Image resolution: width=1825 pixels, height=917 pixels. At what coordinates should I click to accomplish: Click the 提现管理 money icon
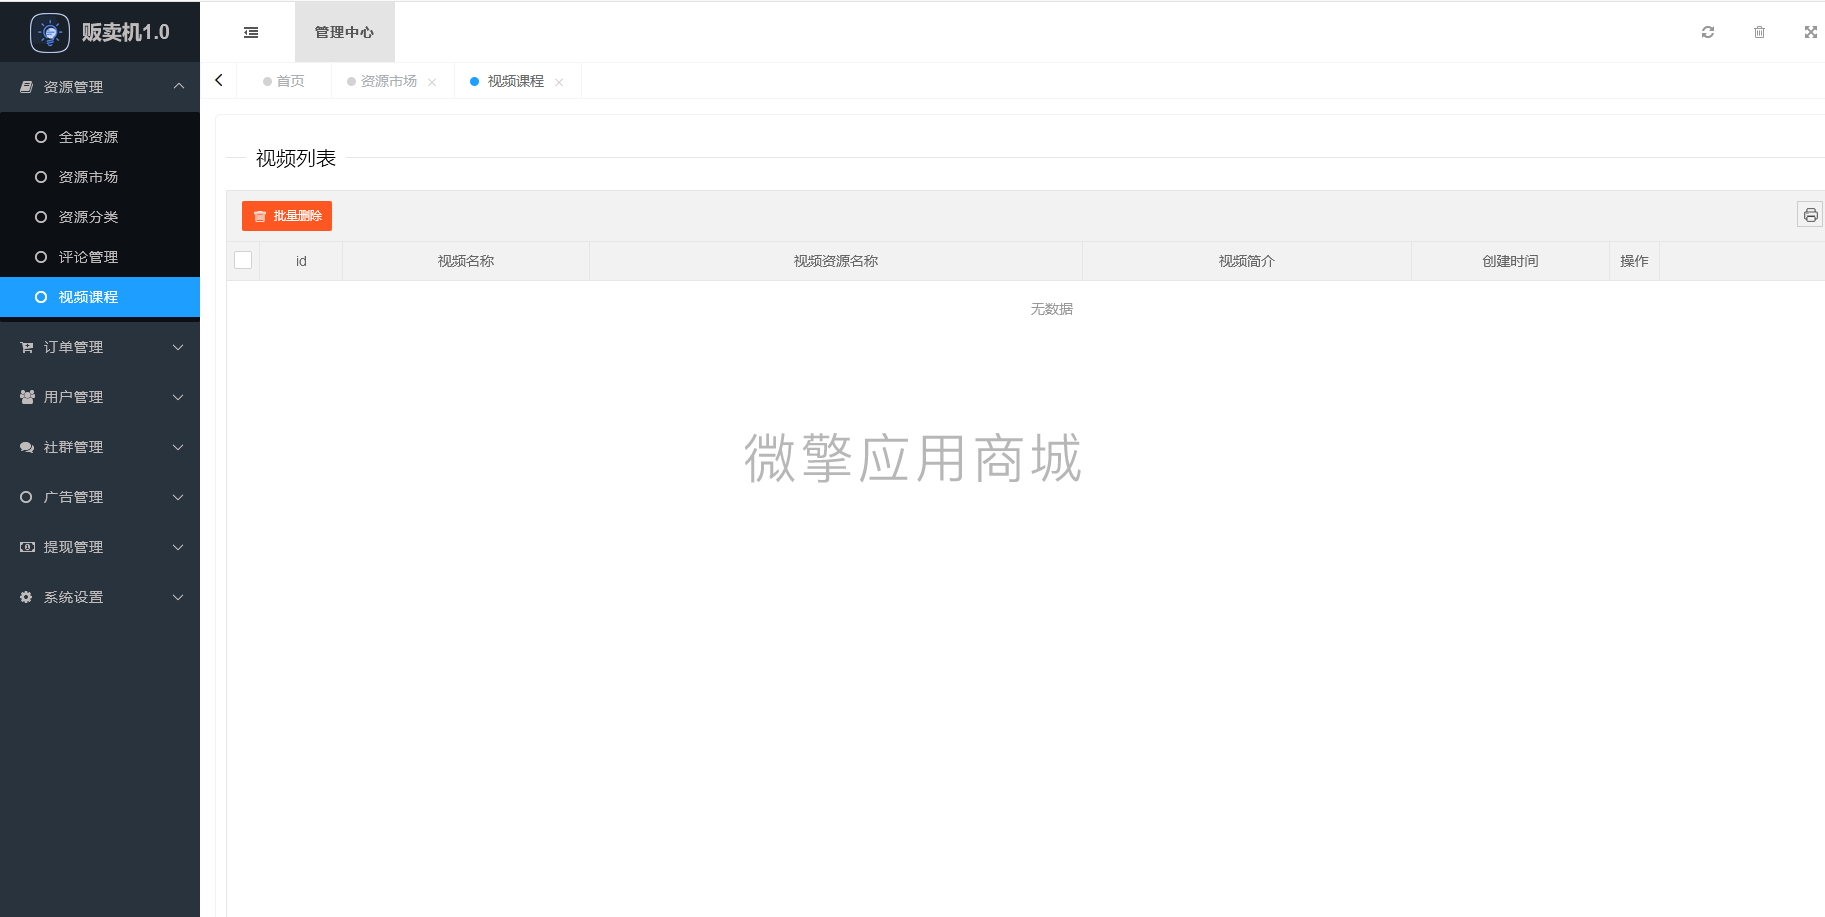27,547
